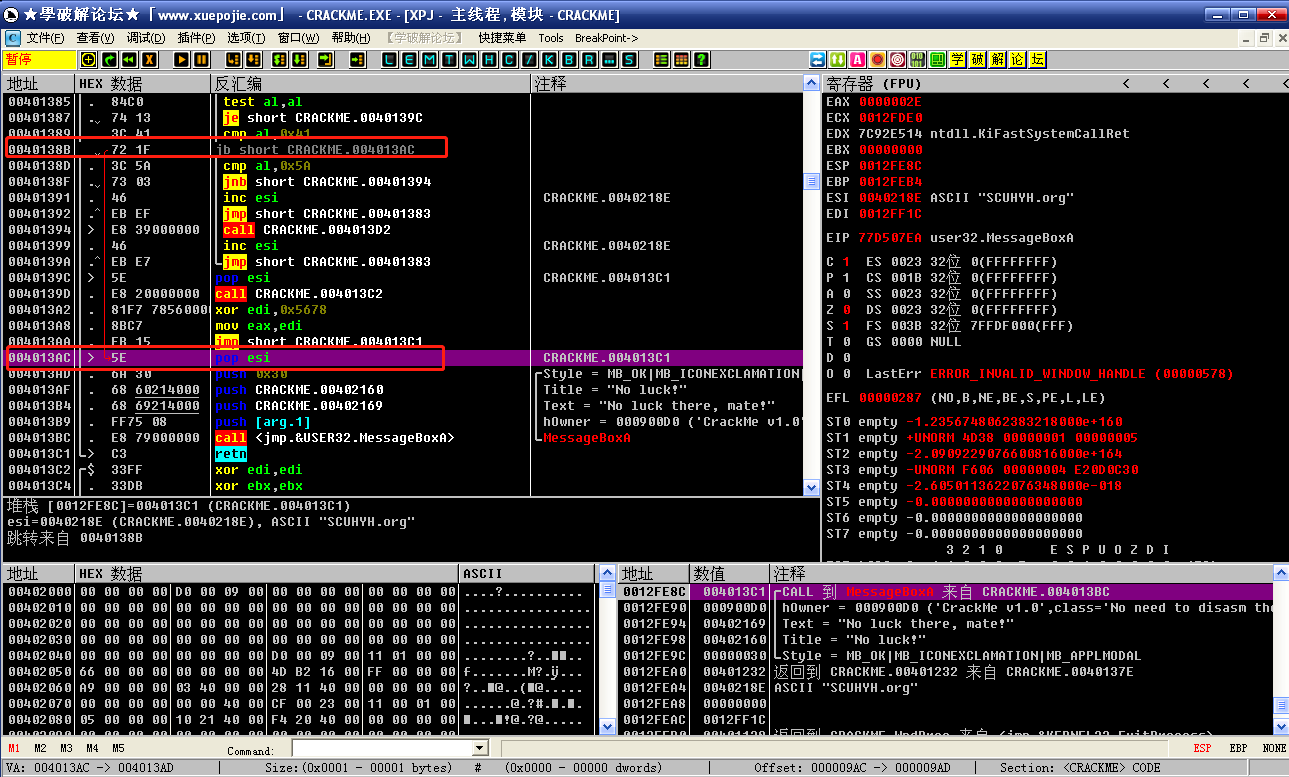This screenshot has width=1289, height=777.
Task: Click the blue swap-arrows toolbar icon
Action: coord(818,60)
